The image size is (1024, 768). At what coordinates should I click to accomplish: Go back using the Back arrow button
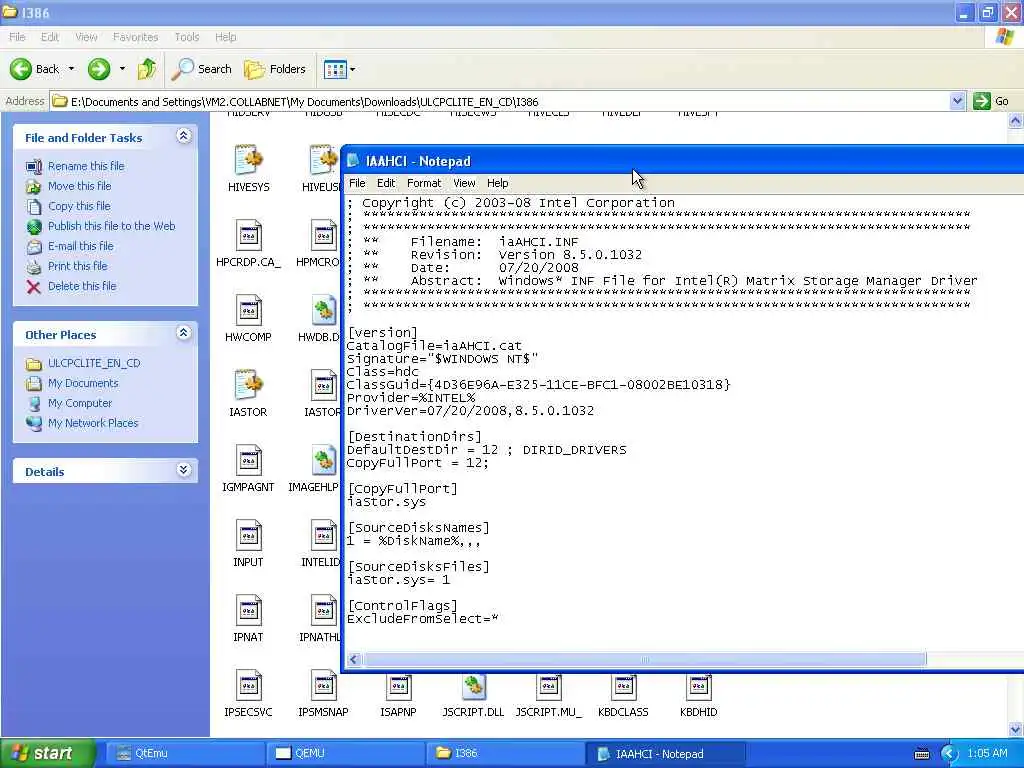coord(34,69)
